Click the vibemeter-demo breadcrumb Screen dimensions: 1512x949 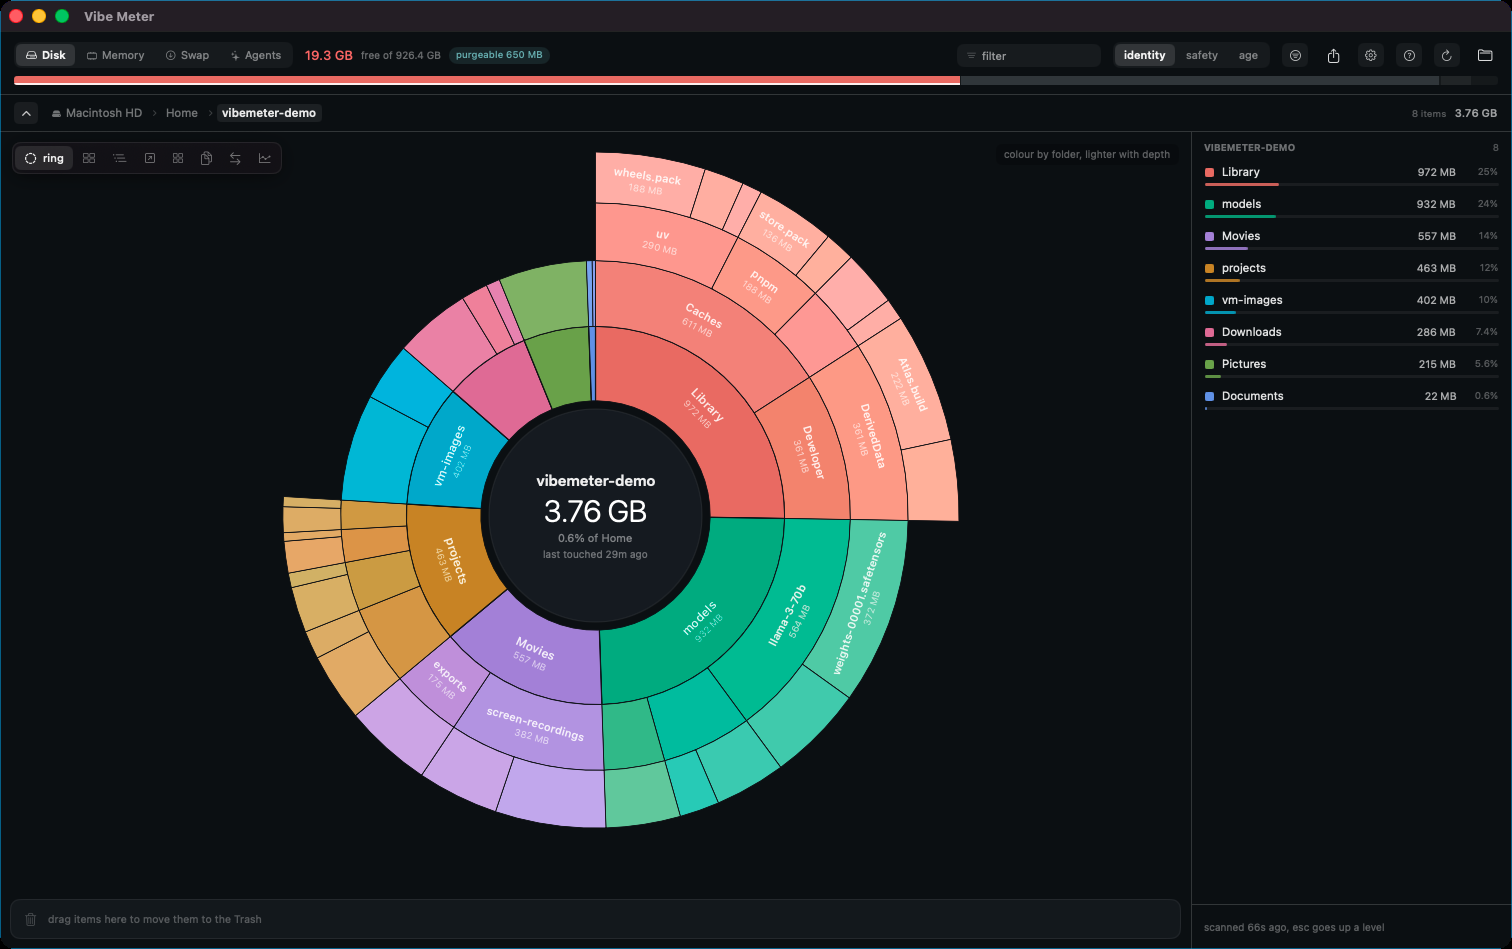pos(269,113)
